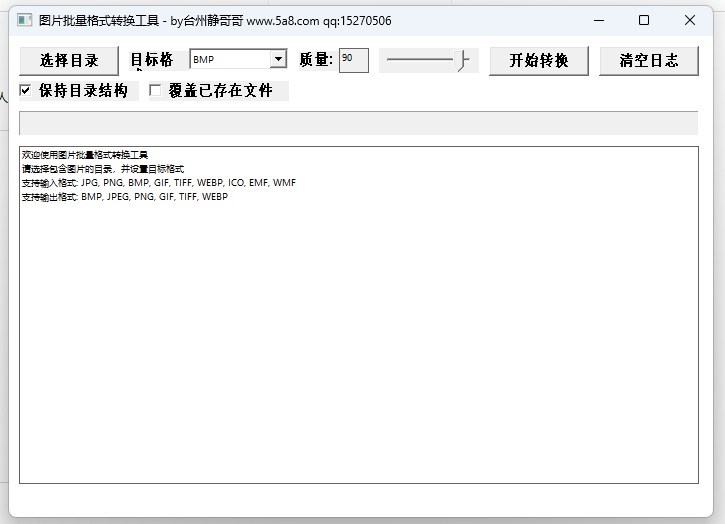The width and height of the screenshot is (725, 524).
Task: Click the app icon in the title bar
Action: pos(25,20)
